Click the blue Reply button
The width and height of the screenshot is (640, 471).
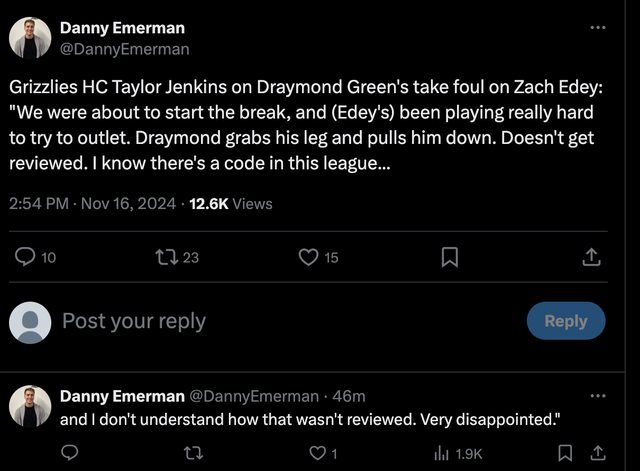(565, 320)
